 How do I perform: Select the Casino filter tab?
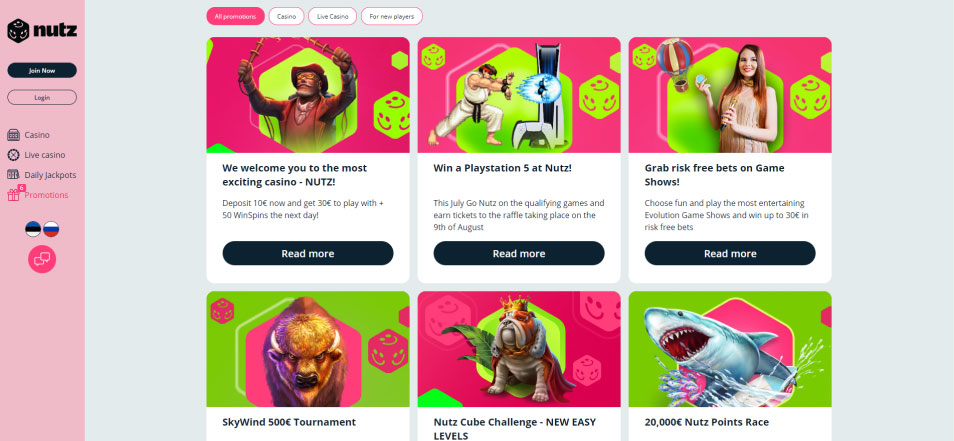[287, 16]
